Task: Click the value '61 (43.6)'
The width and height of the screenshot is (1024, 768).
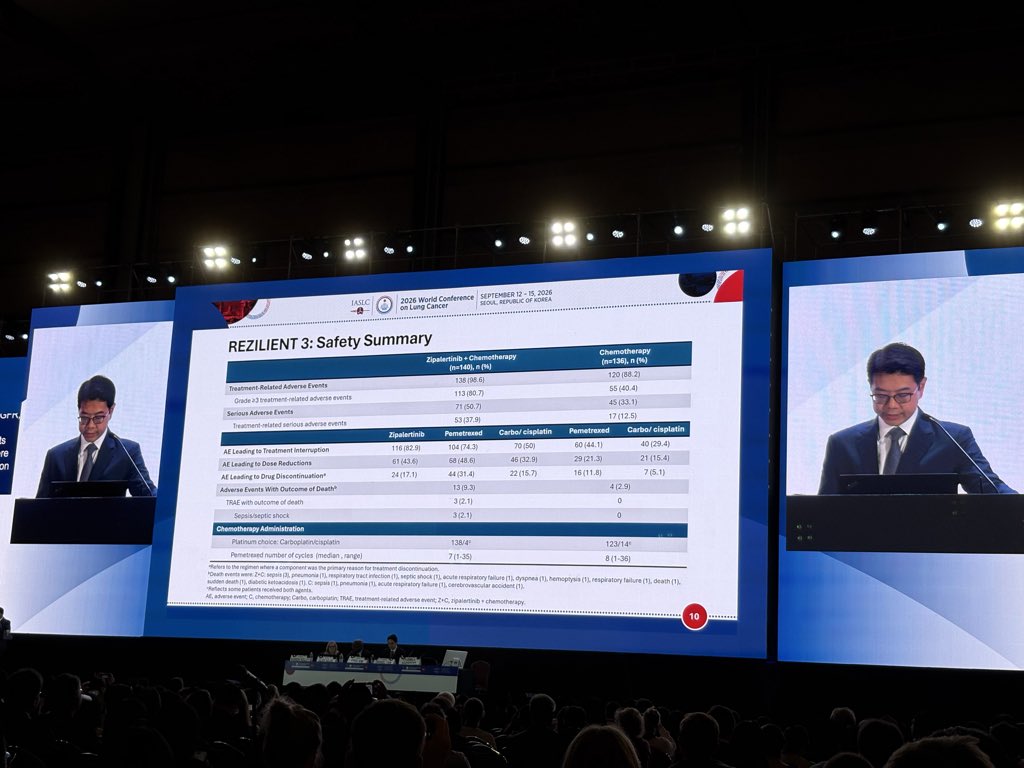Action: [405, 461]
